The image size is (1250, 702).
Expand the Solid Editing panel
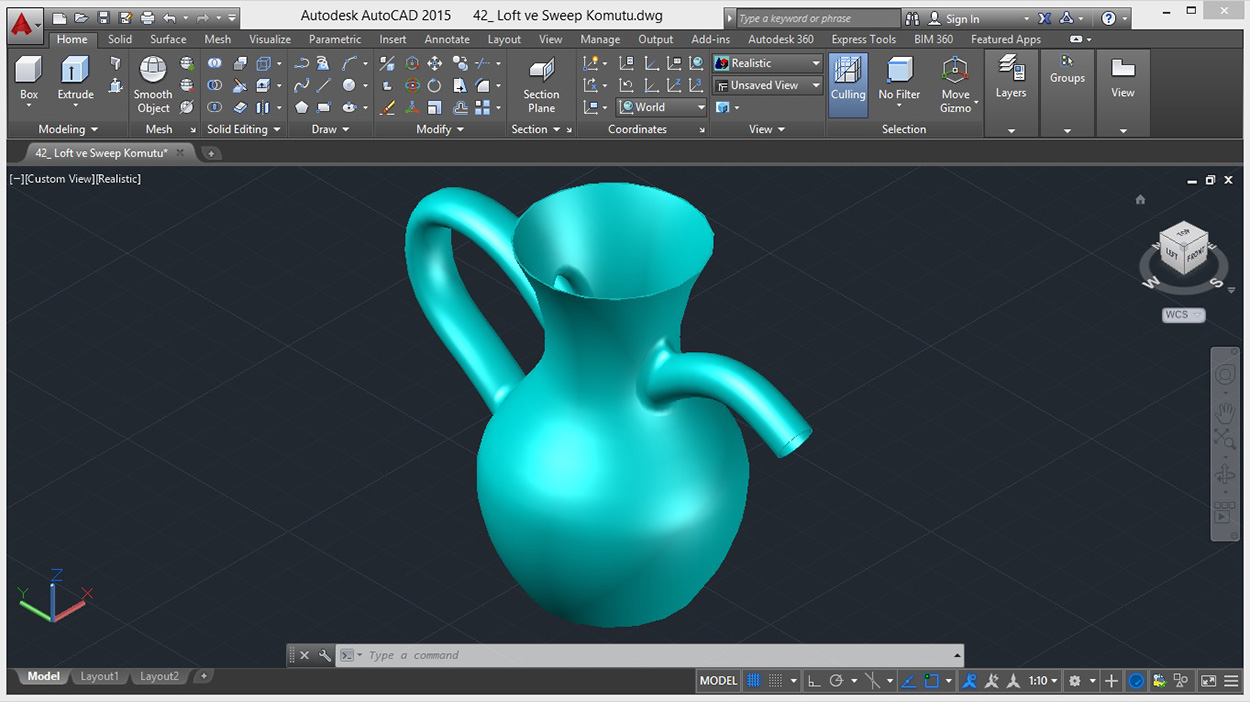click(245, 129)
